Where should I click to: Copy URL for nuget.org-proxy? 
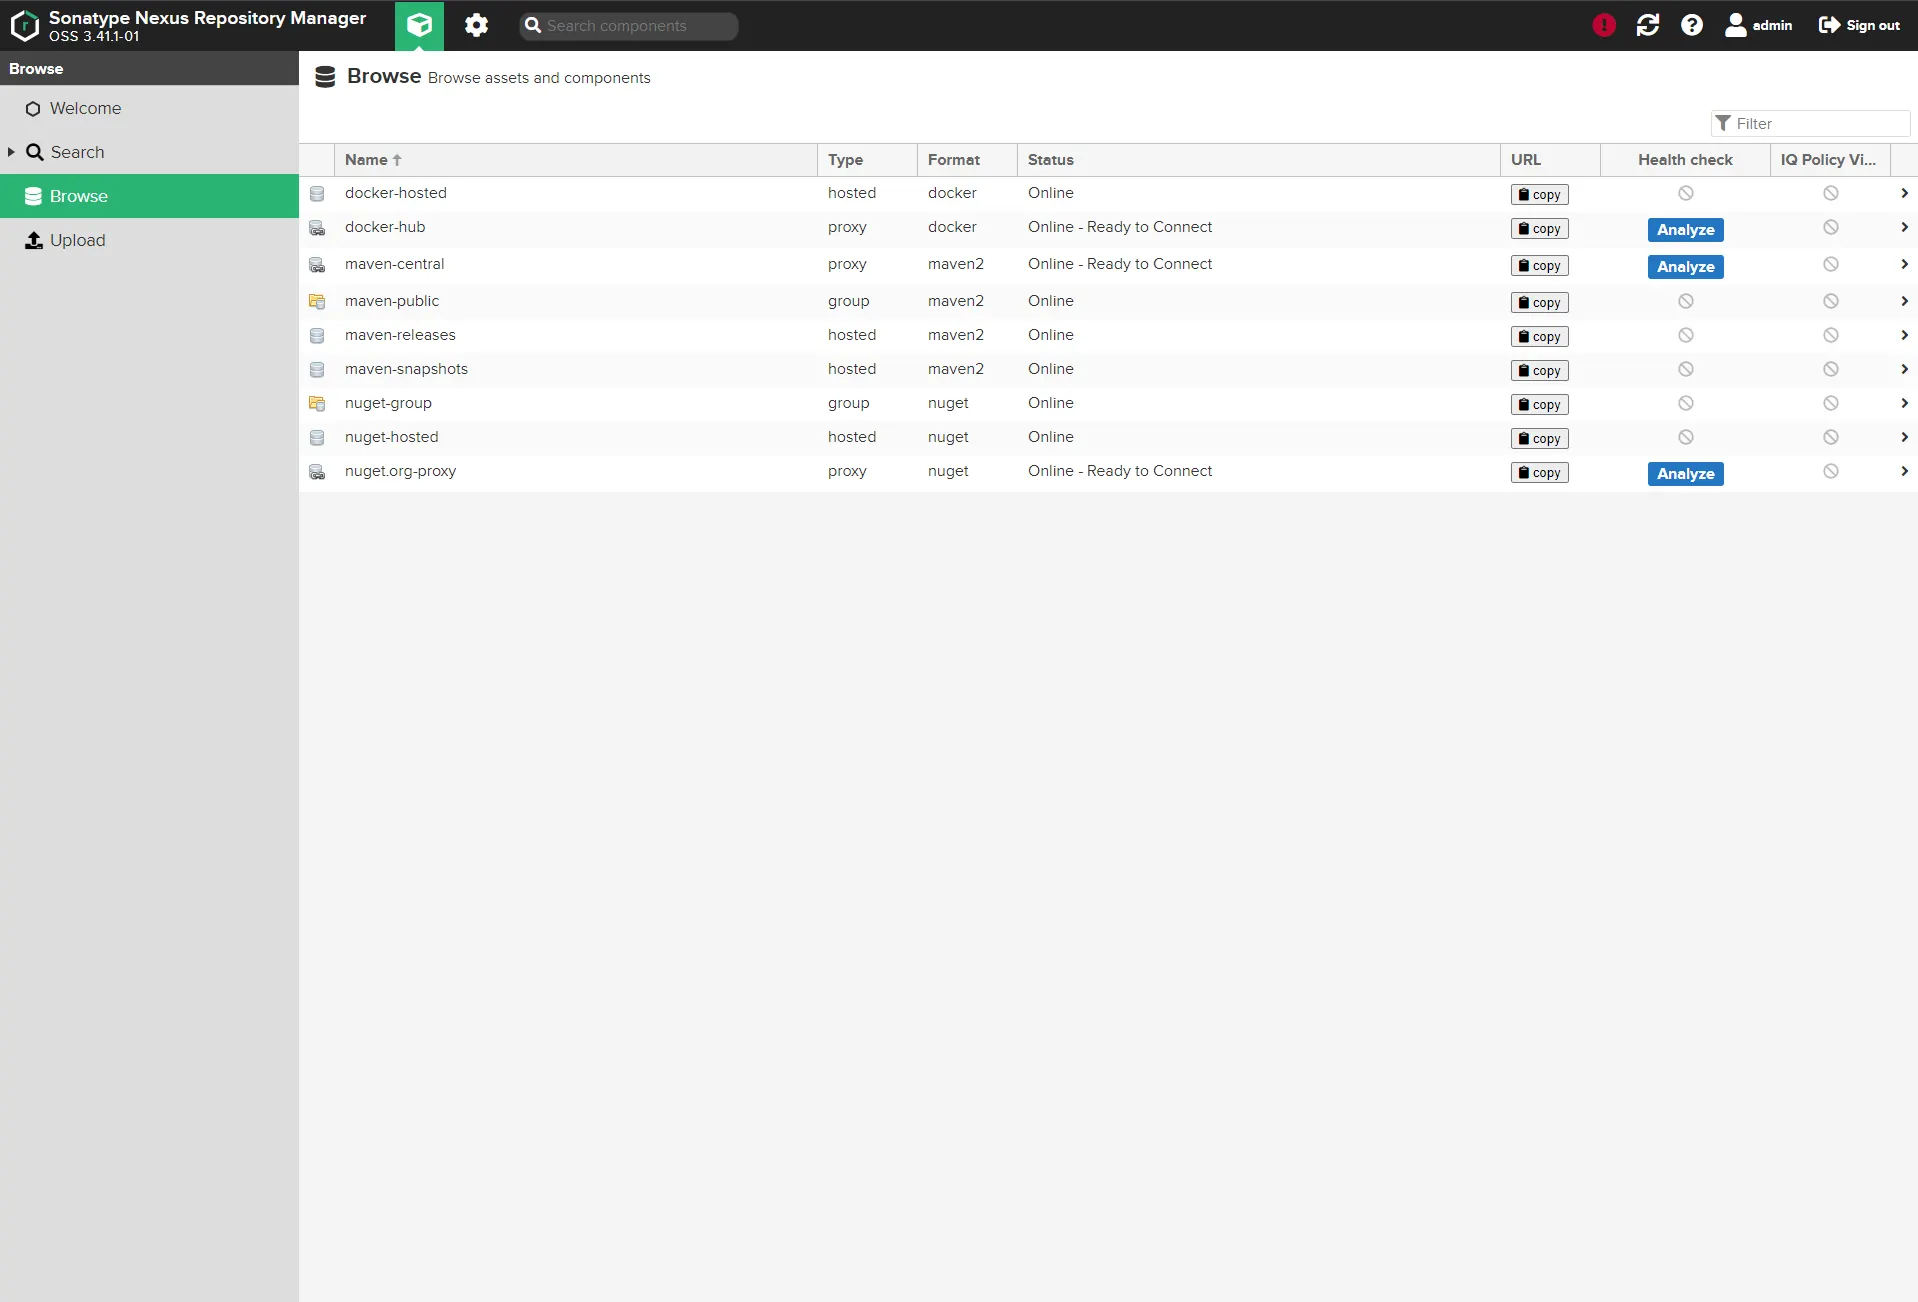(x=1540, y=473)
